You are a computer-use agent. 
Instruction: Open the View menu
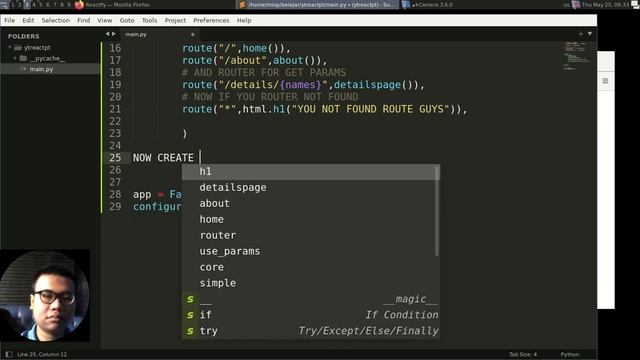pyautogui.click(x=104, y=20)
